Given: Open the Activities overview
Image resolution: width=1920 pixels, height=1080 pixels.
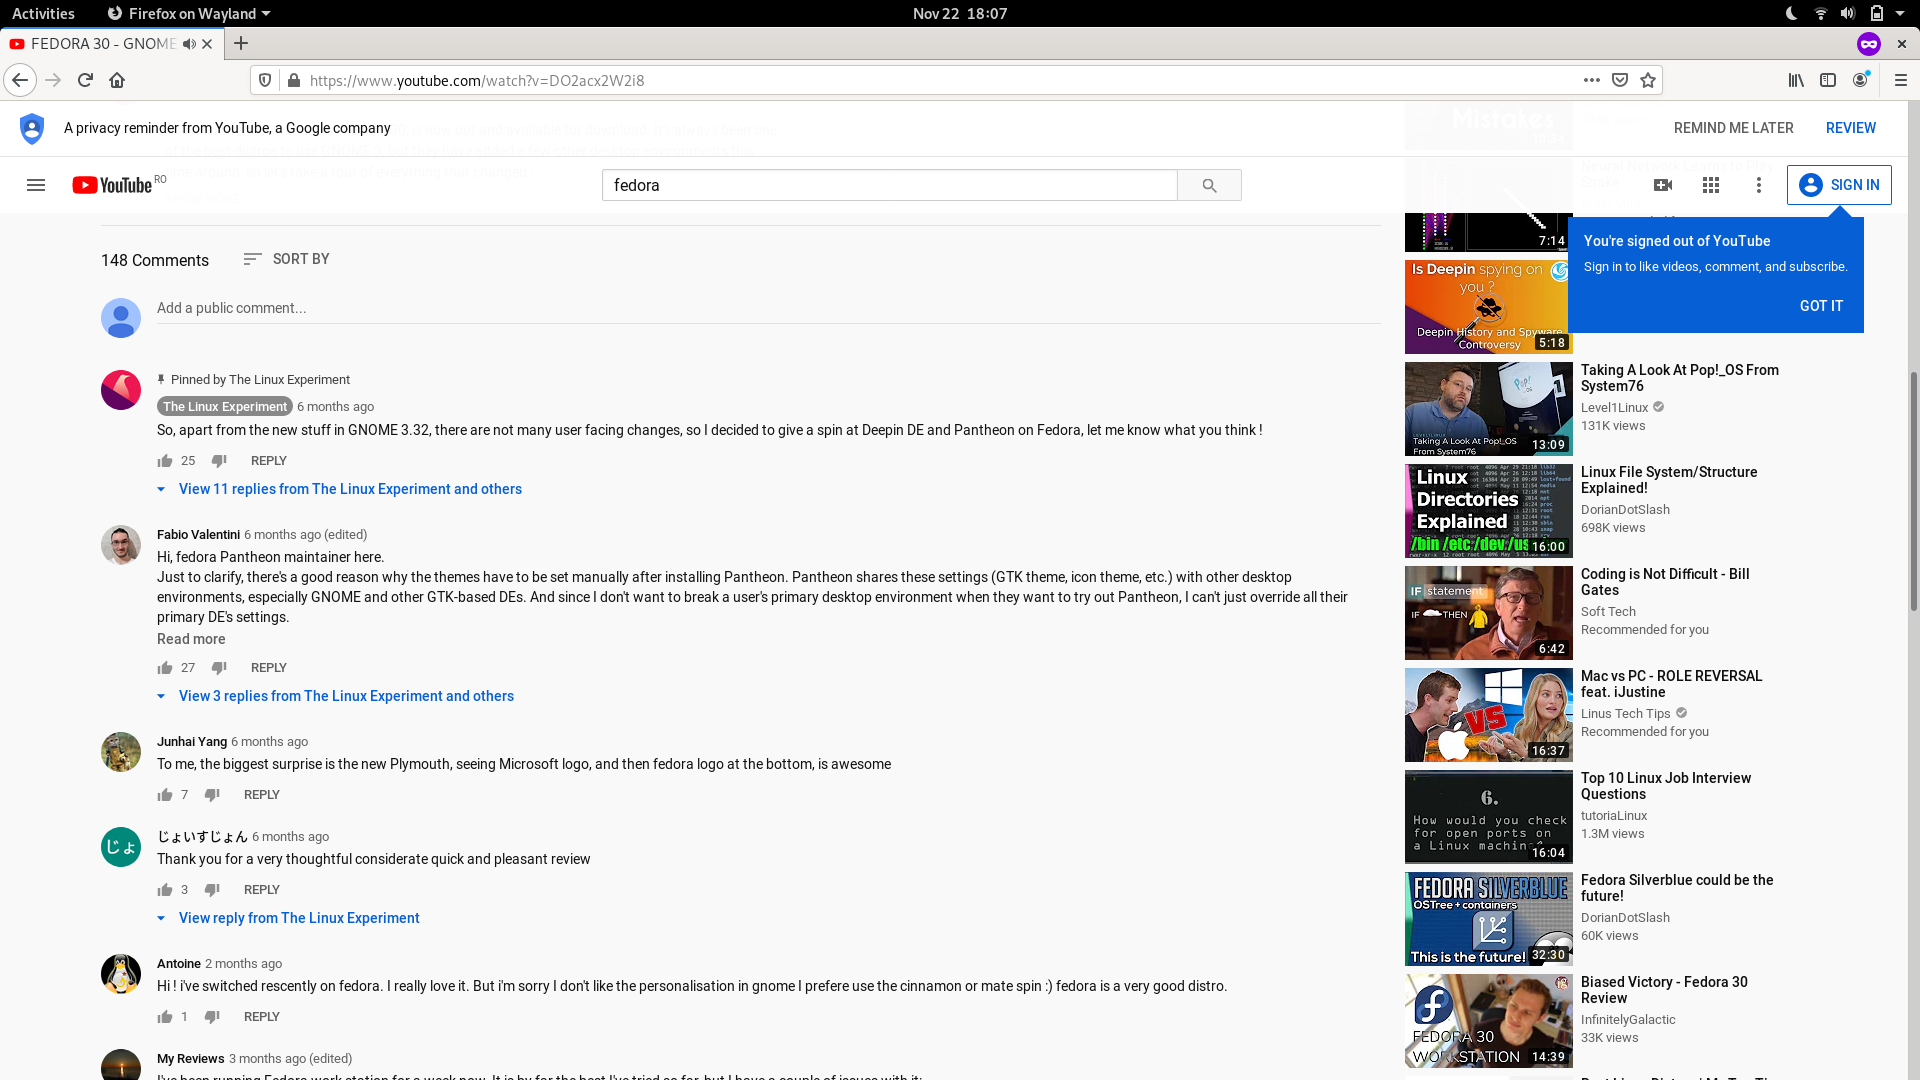Looking at the screenshot, I should pyautogui.click(x=43, y=13).
